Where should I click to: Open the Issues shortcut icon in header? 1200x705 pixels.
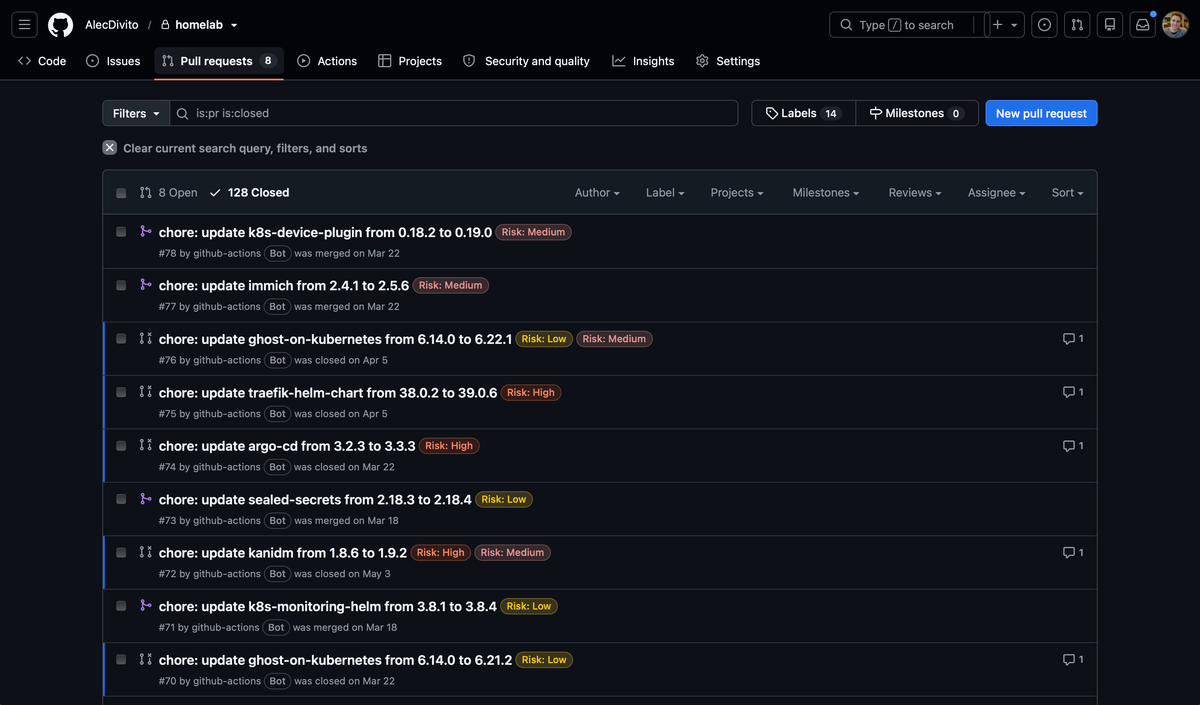coord(1045,25)
